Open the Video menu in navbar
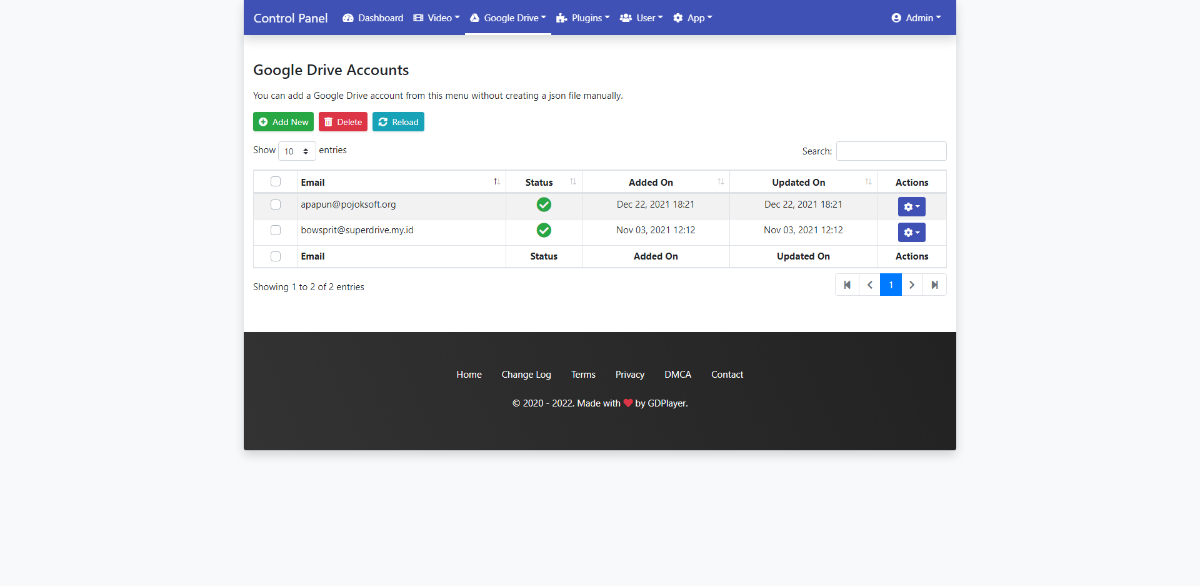 click(x=436, y=18)
